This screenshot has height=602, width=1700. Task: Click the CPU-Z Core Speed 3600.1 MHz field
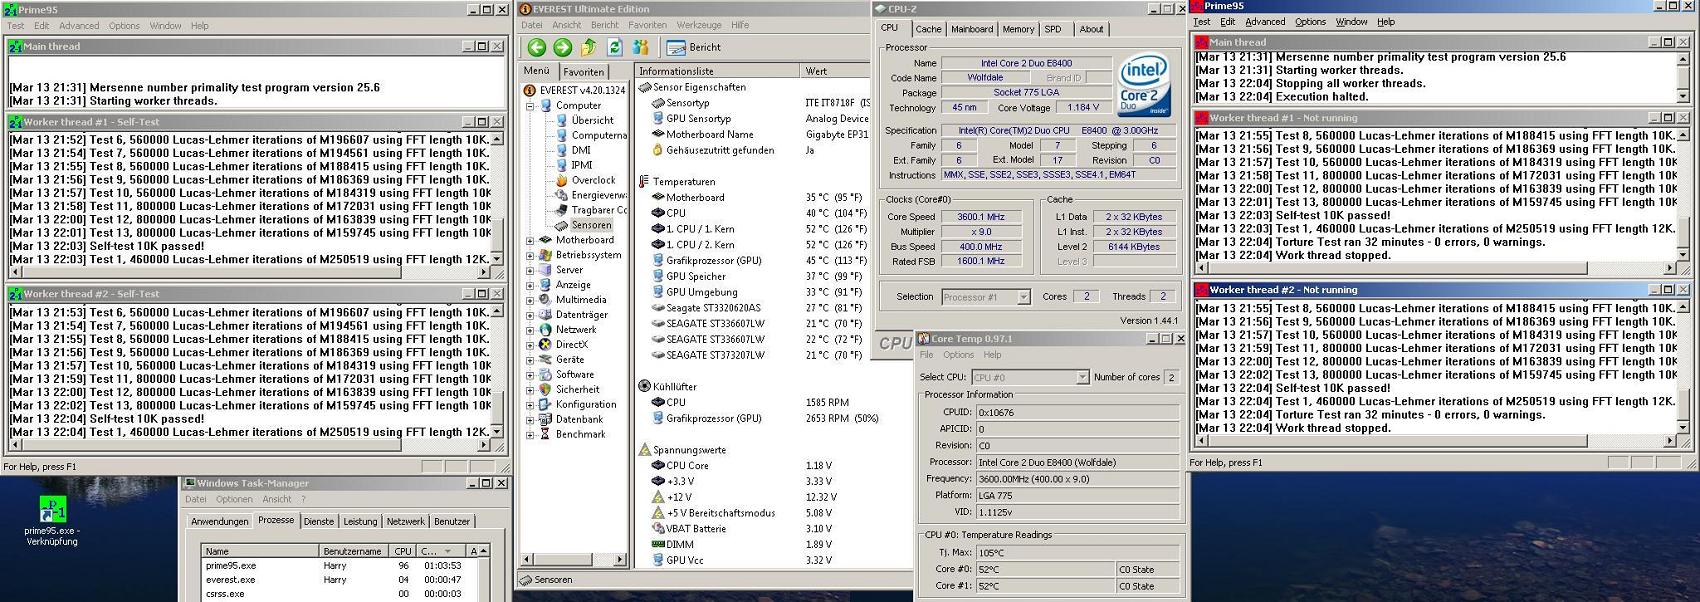(981, 216)
